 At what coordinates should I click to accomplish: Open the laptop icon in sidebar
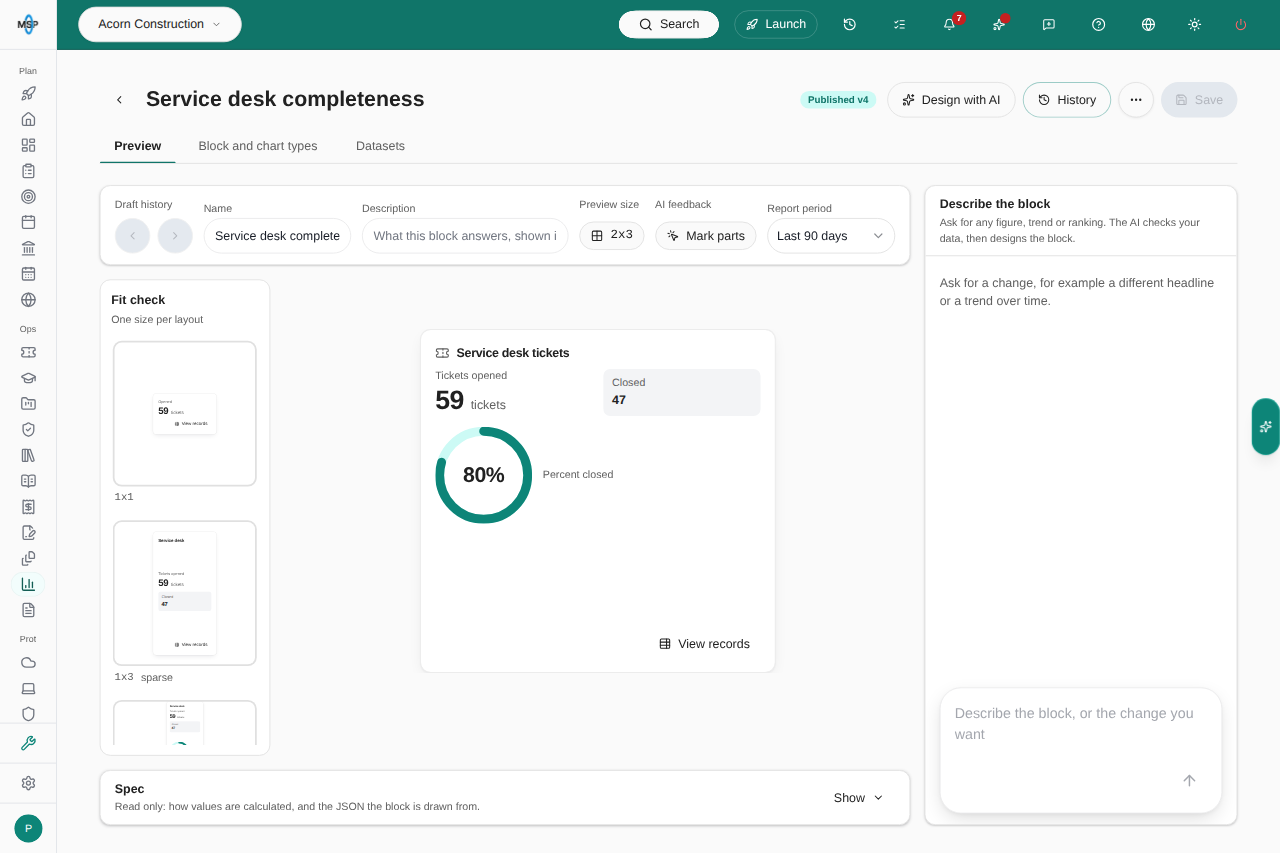pyautogui.click(x=28, y=688)
